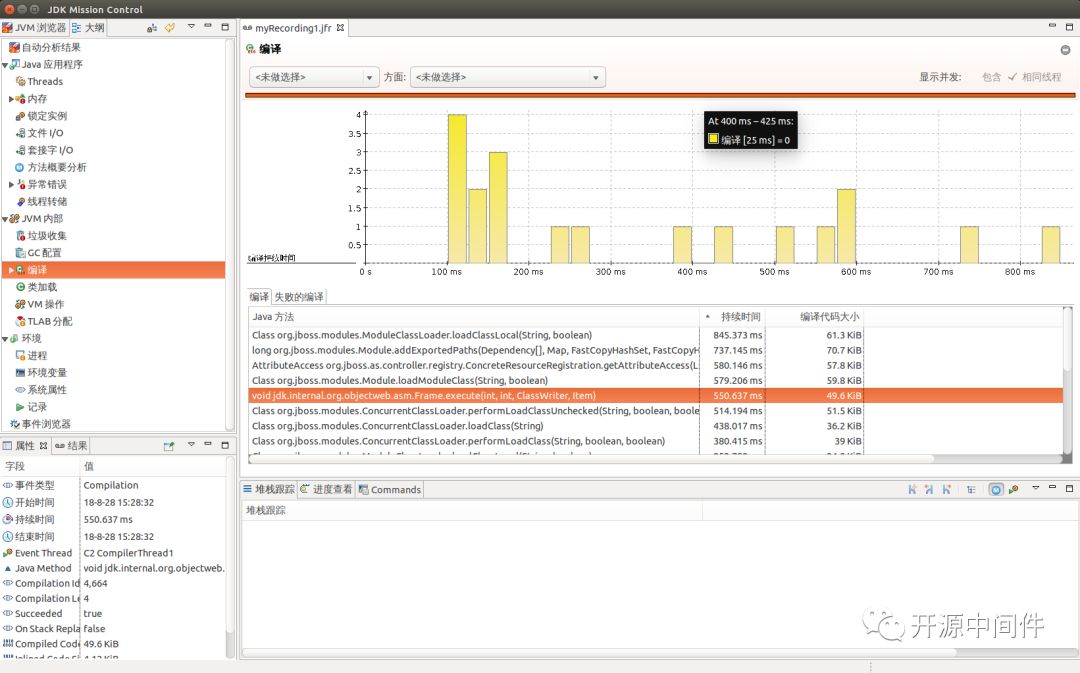Click the compilation table horizontal scrollbar
1080x673 pixels.
coord(591,458)
